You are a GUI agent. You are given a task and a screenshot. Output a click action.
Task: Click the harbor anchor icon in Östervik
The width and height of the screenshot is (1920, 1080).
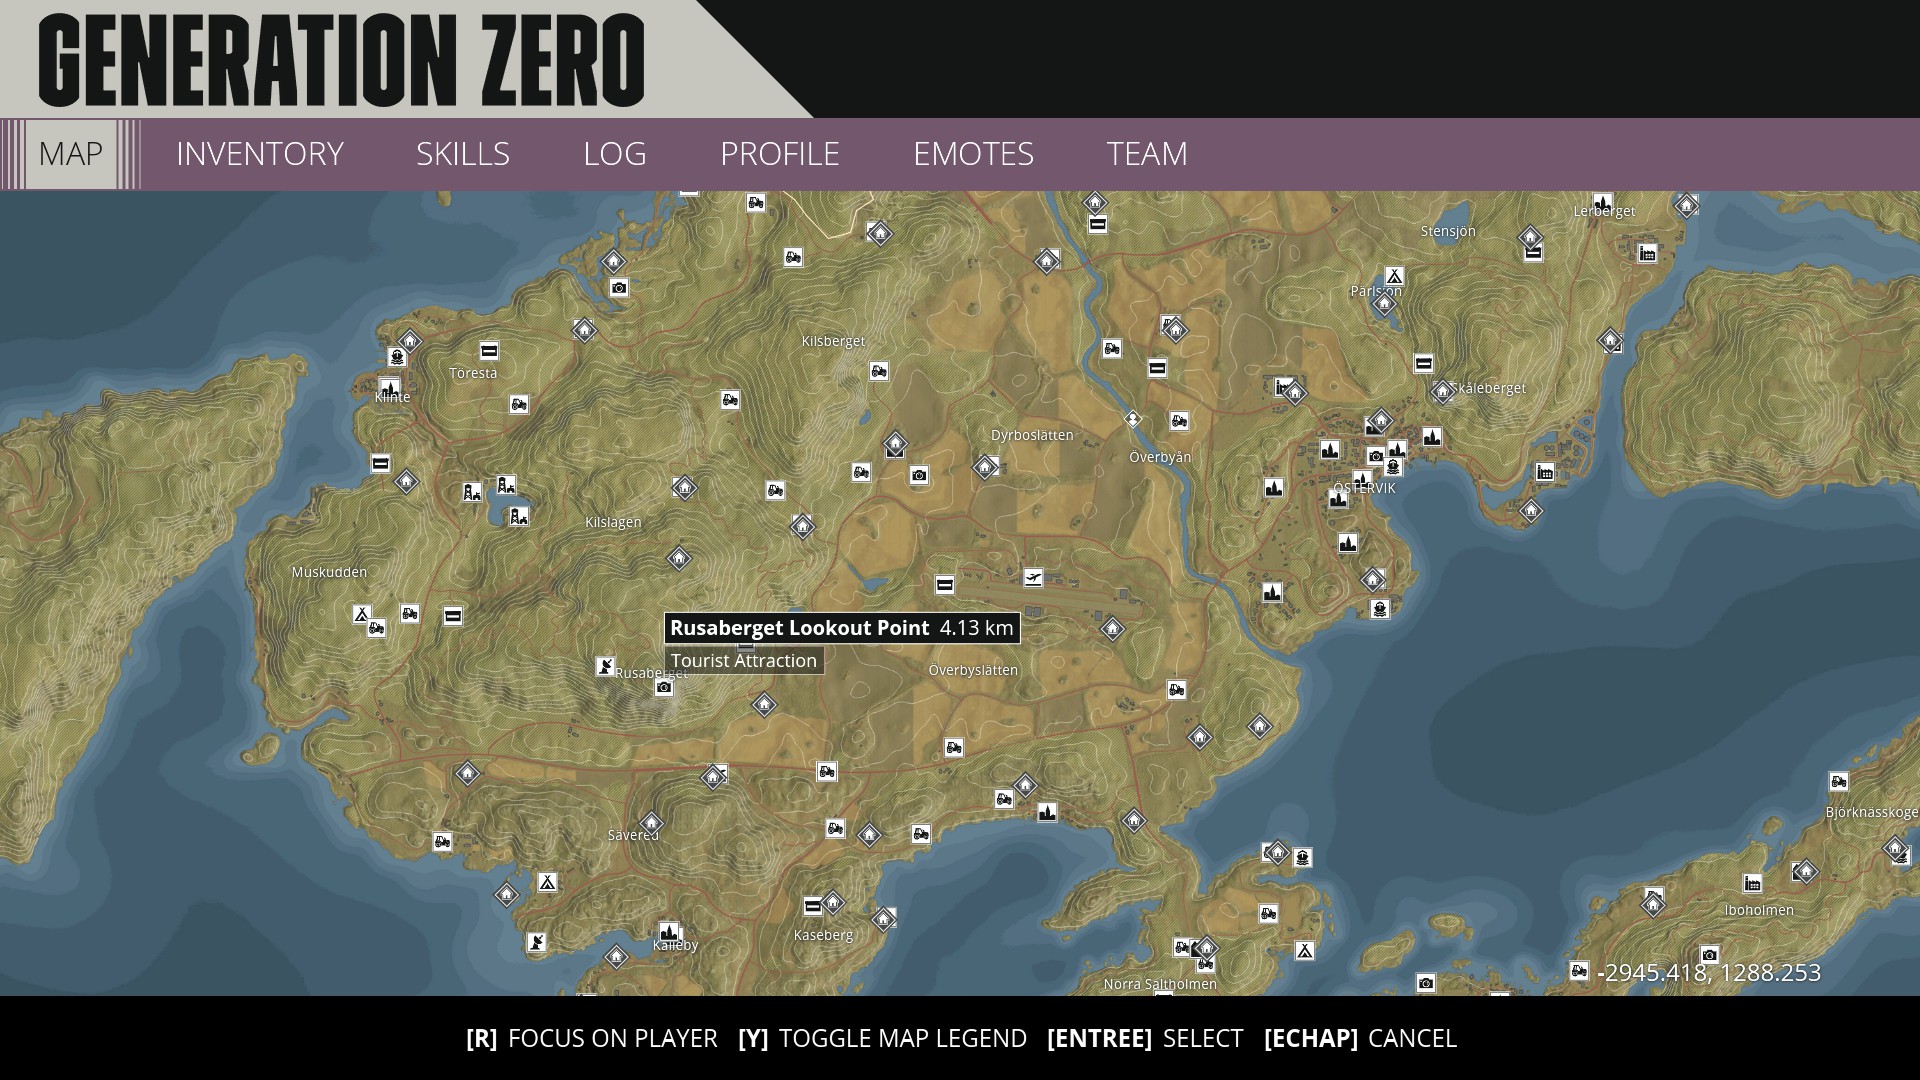pyautogui.click(x=1393, y=467)
